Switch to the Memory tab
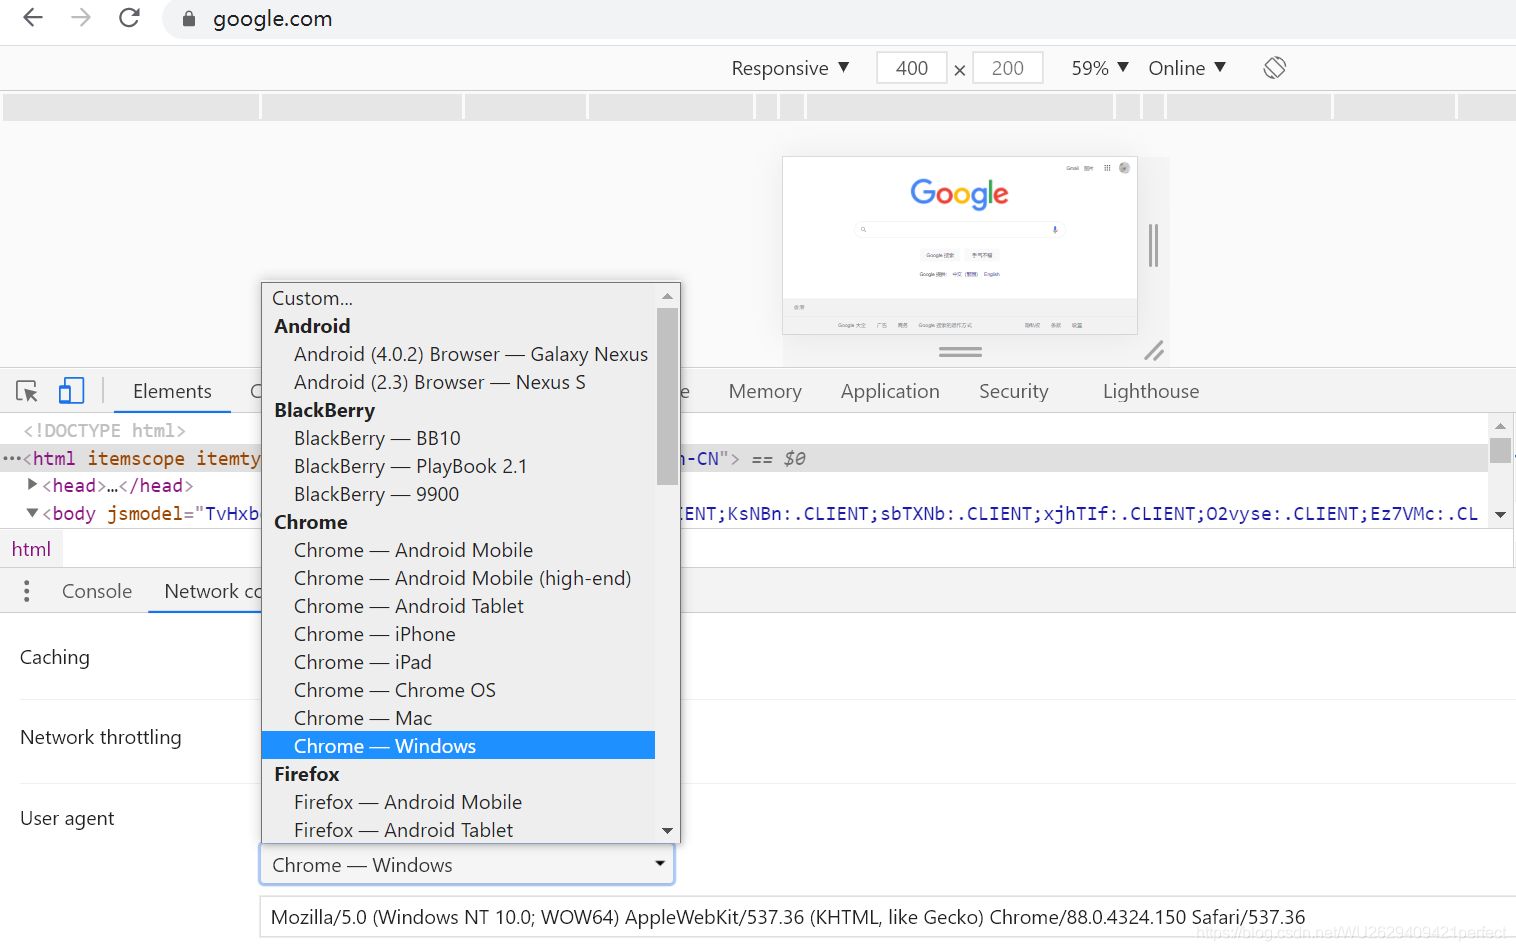Screen dimensions: 1516x951 pyautogui.click(x=765, y=391)
